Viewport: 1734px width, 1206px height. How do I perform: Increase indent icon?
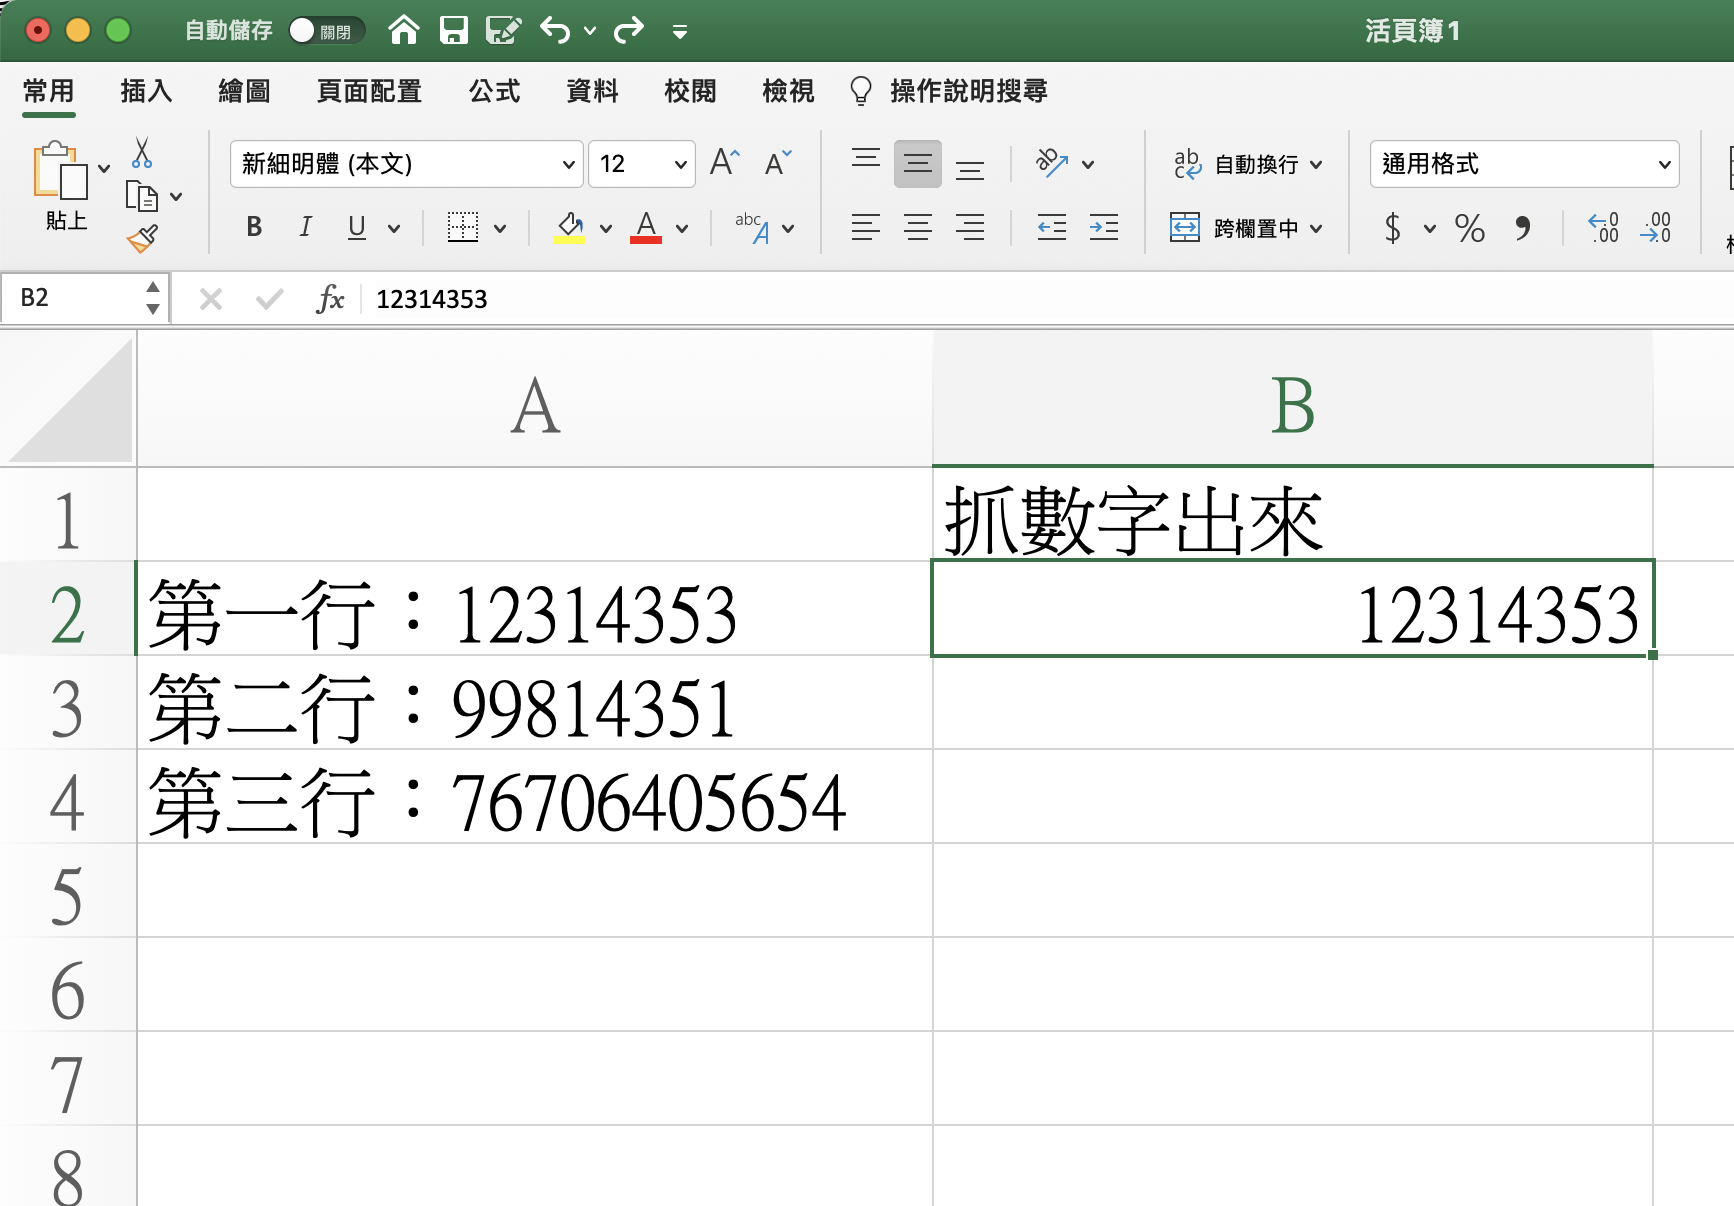(x=1104, y=228)
